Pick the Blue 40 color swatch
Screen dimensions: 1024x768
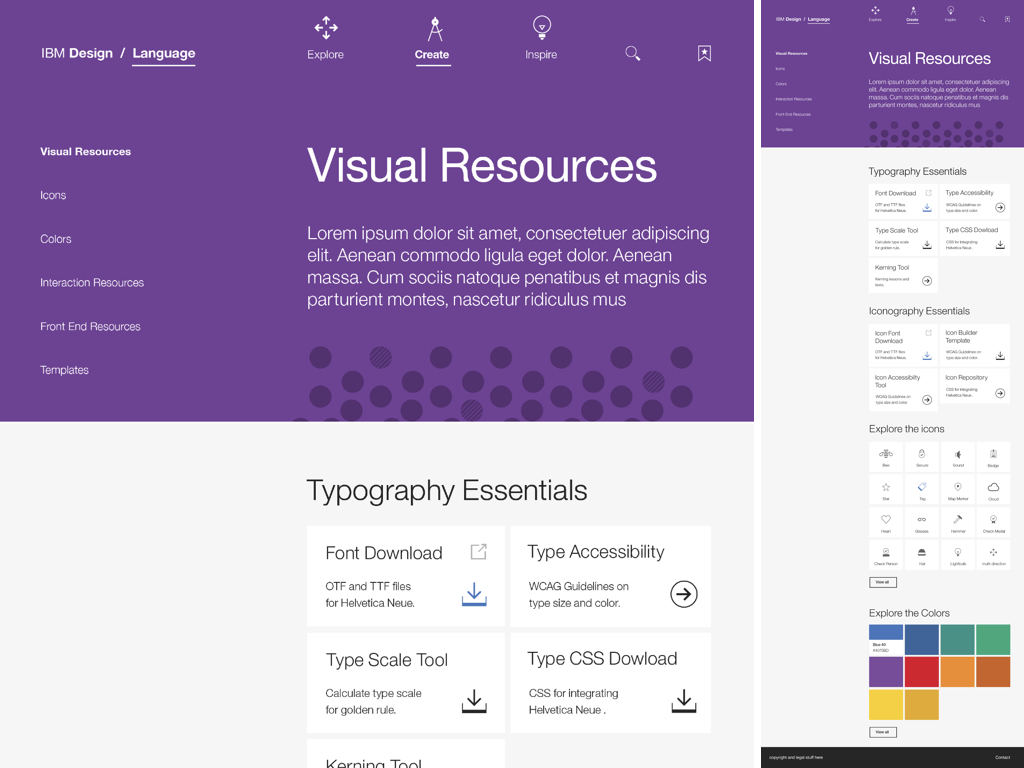click(886, 639)
